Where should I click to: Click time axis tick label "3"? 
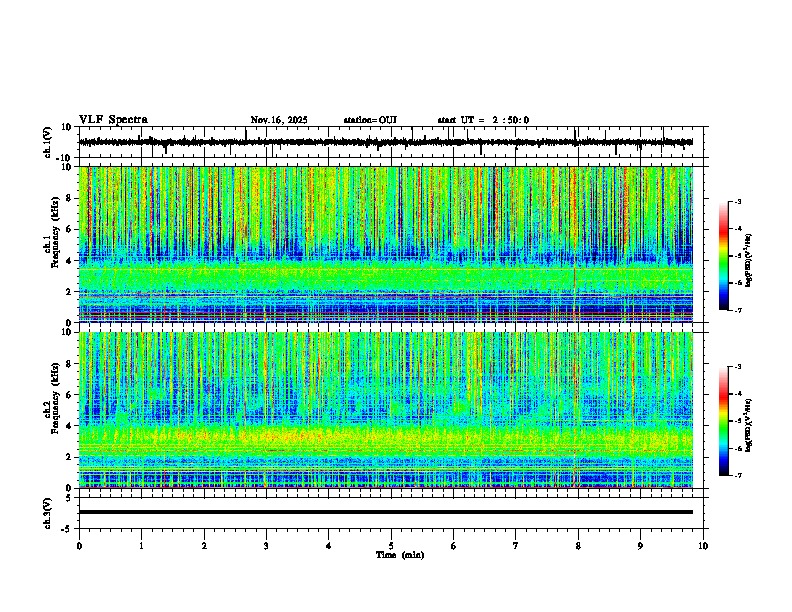pos(266,546)
